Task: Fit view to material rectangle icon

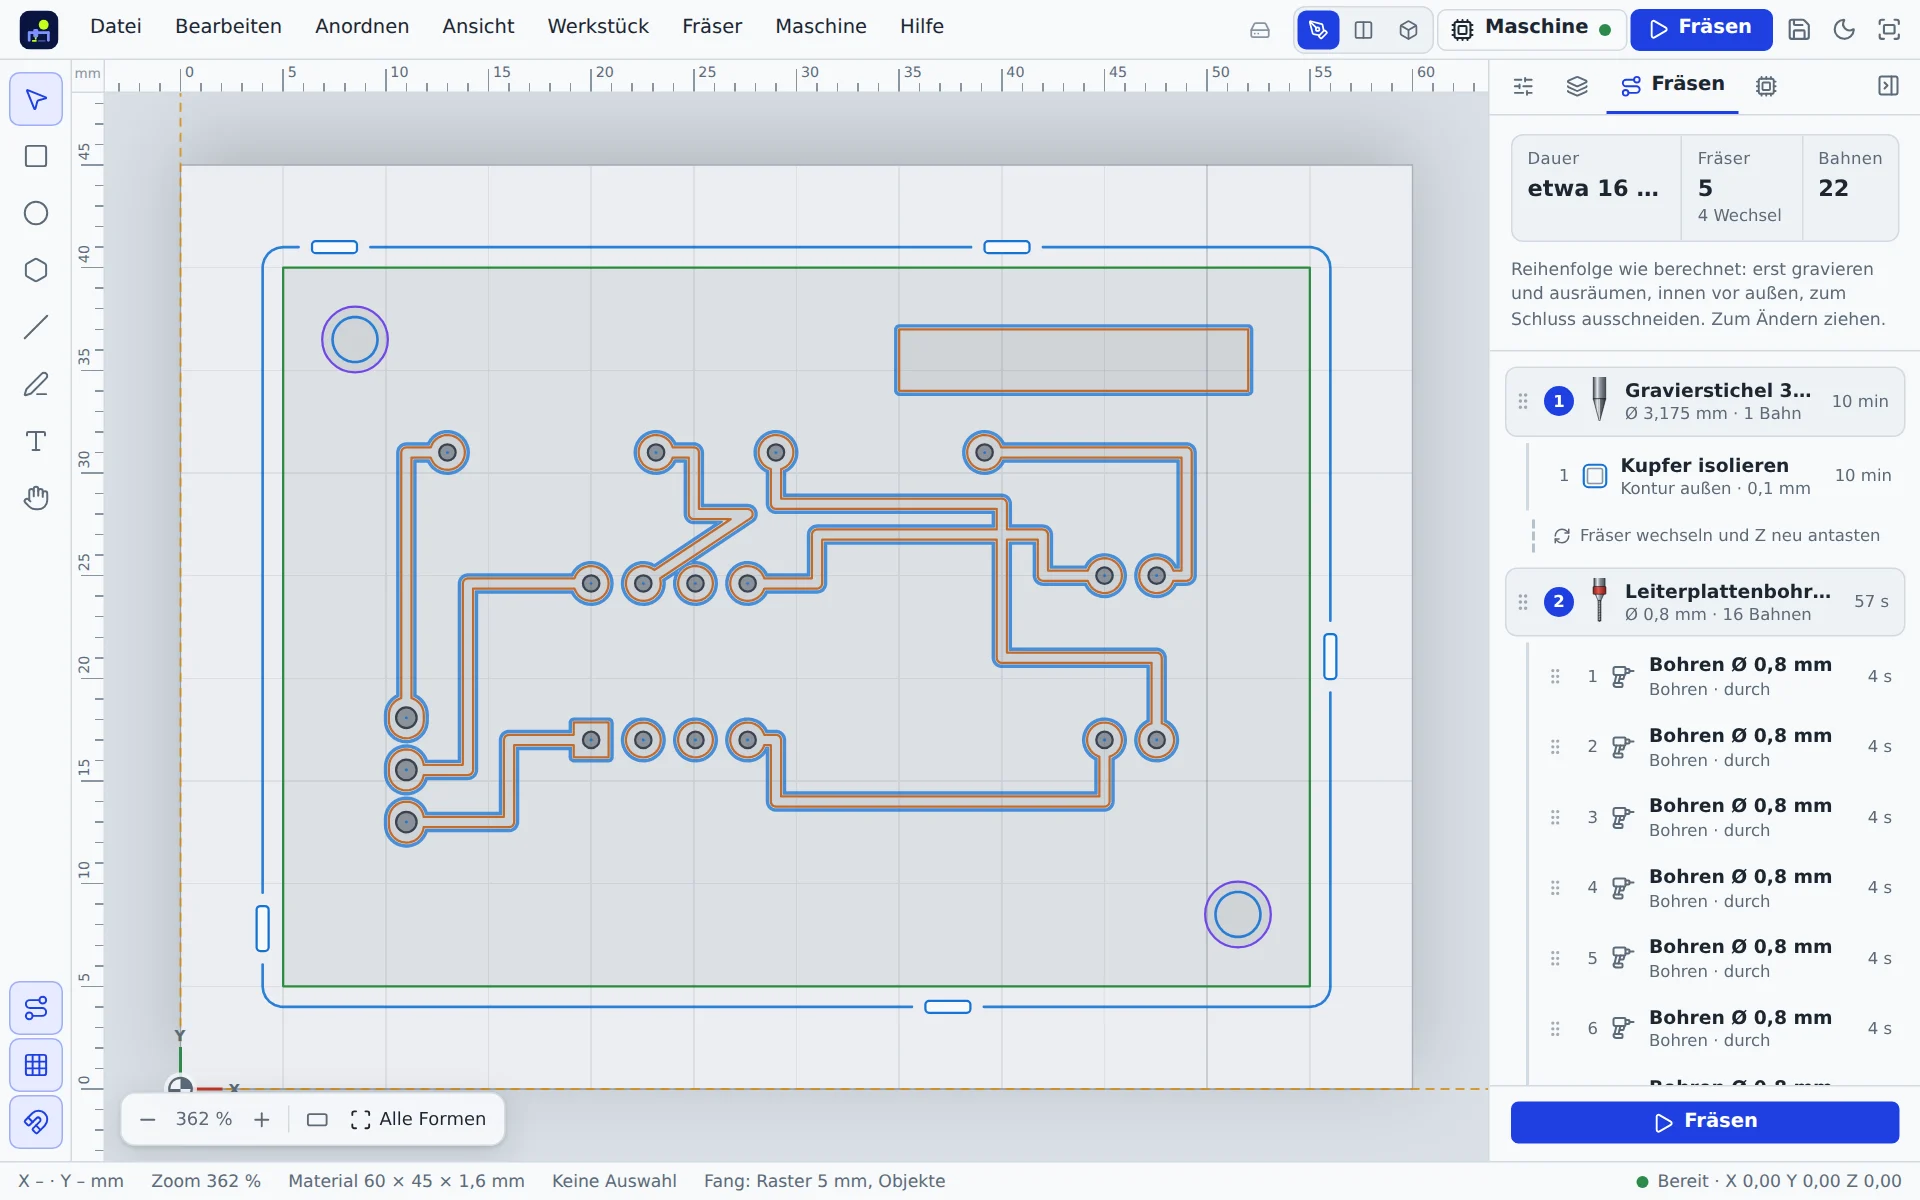Action: click(x=317, y=1120)
